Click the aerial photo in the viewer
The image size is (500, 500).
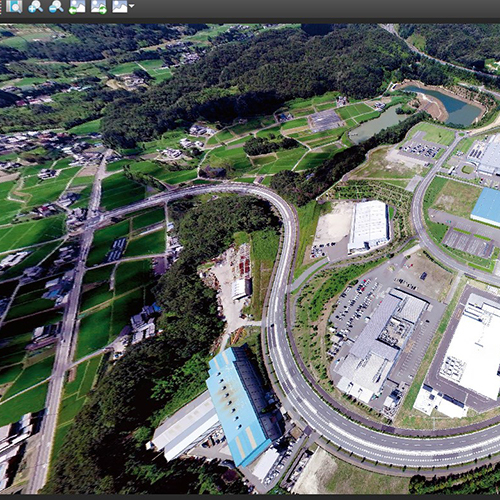[250, 259]
